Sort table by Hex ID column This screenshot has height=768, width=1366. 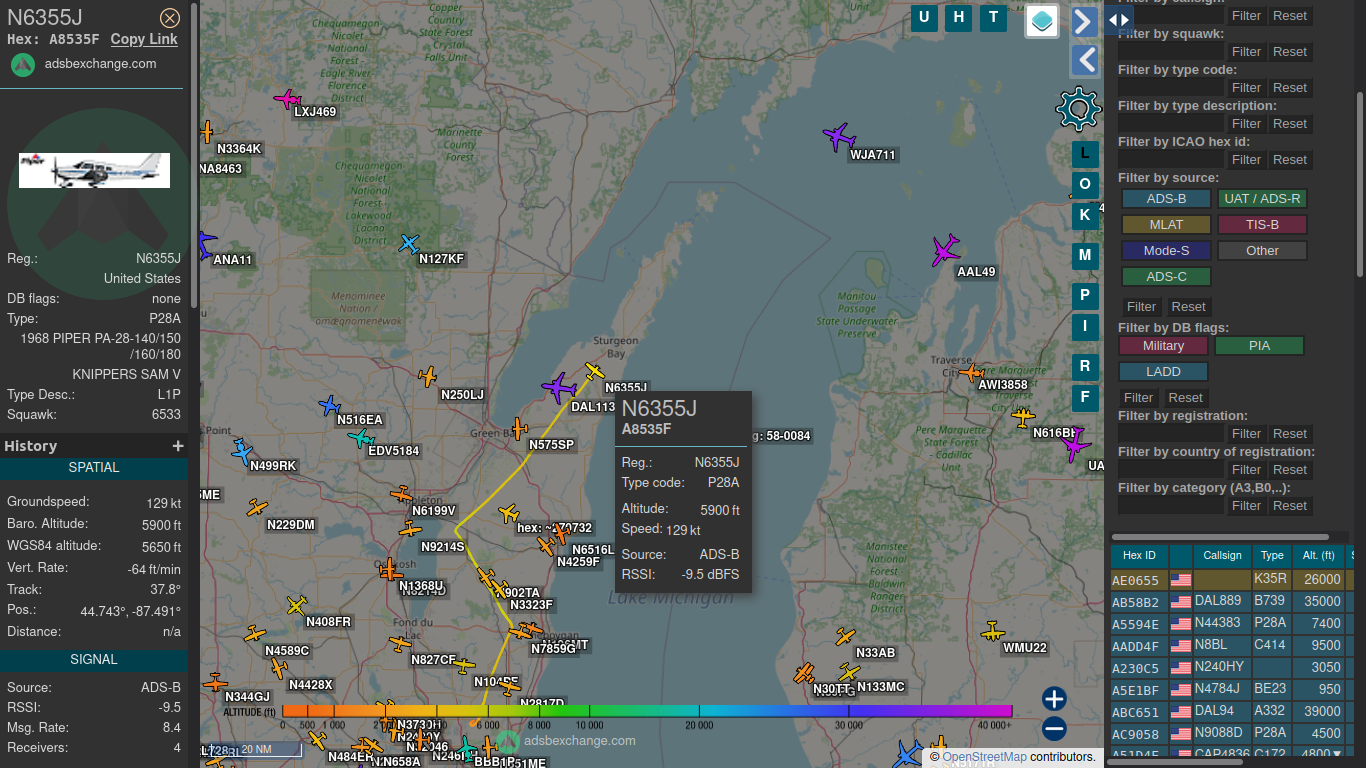pos(1139,555)
